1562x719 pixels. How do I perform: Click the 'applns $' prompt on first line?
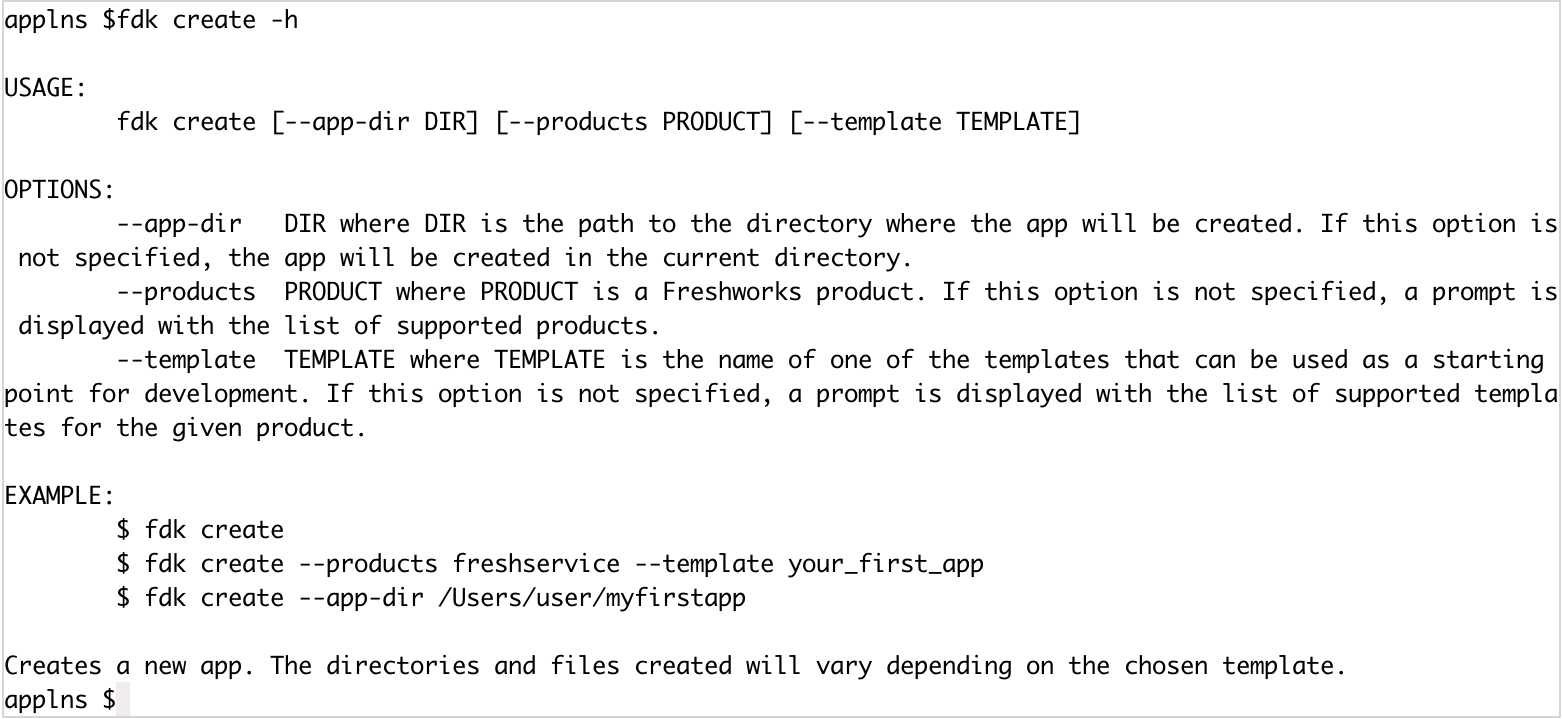(x=60, y=20)
